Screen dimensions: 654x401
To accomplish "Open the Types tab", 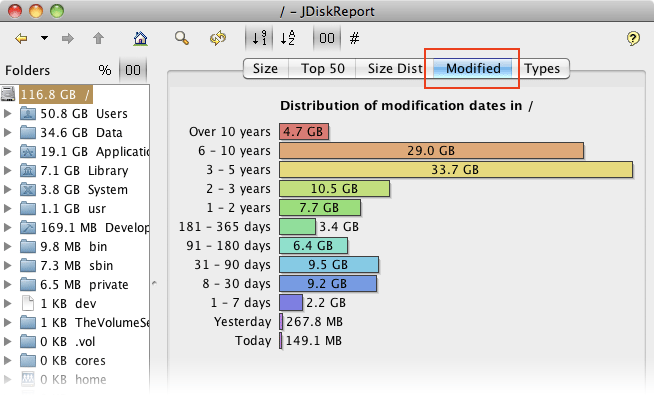I will pyautogui.click(x=542, y=68).
